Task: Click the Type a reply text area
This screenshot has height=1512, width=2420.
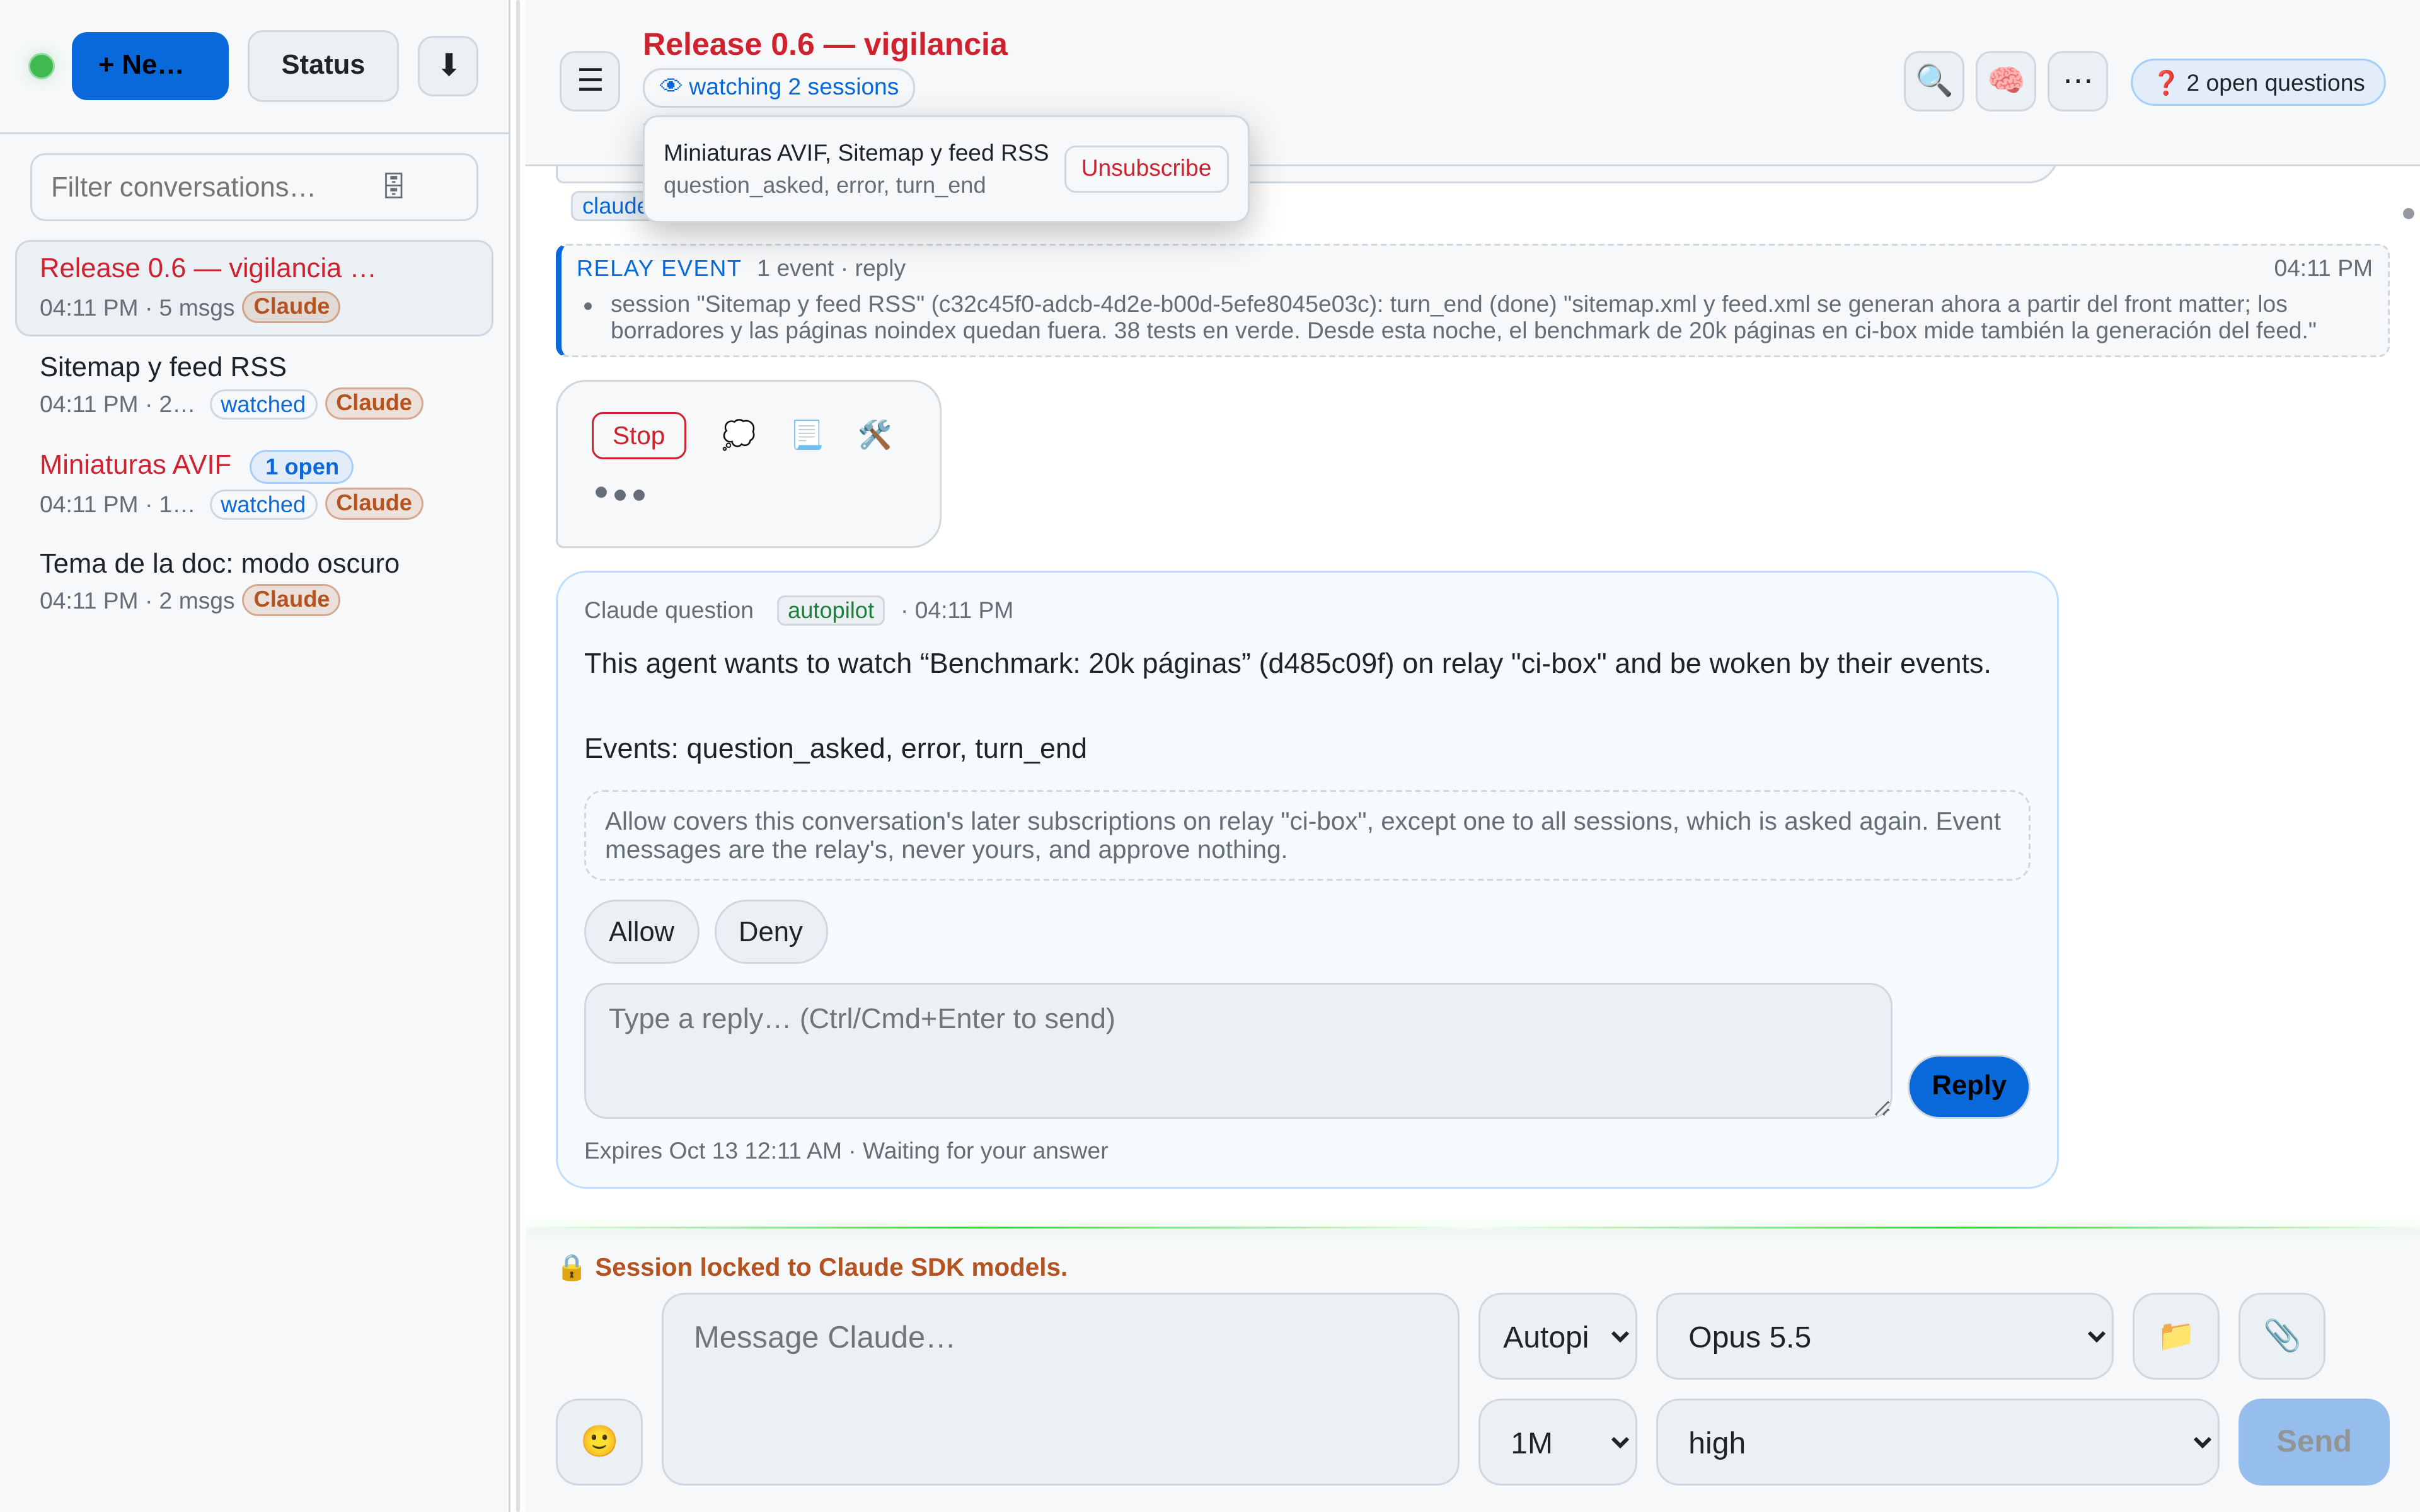Action: coord(1238,1050)
